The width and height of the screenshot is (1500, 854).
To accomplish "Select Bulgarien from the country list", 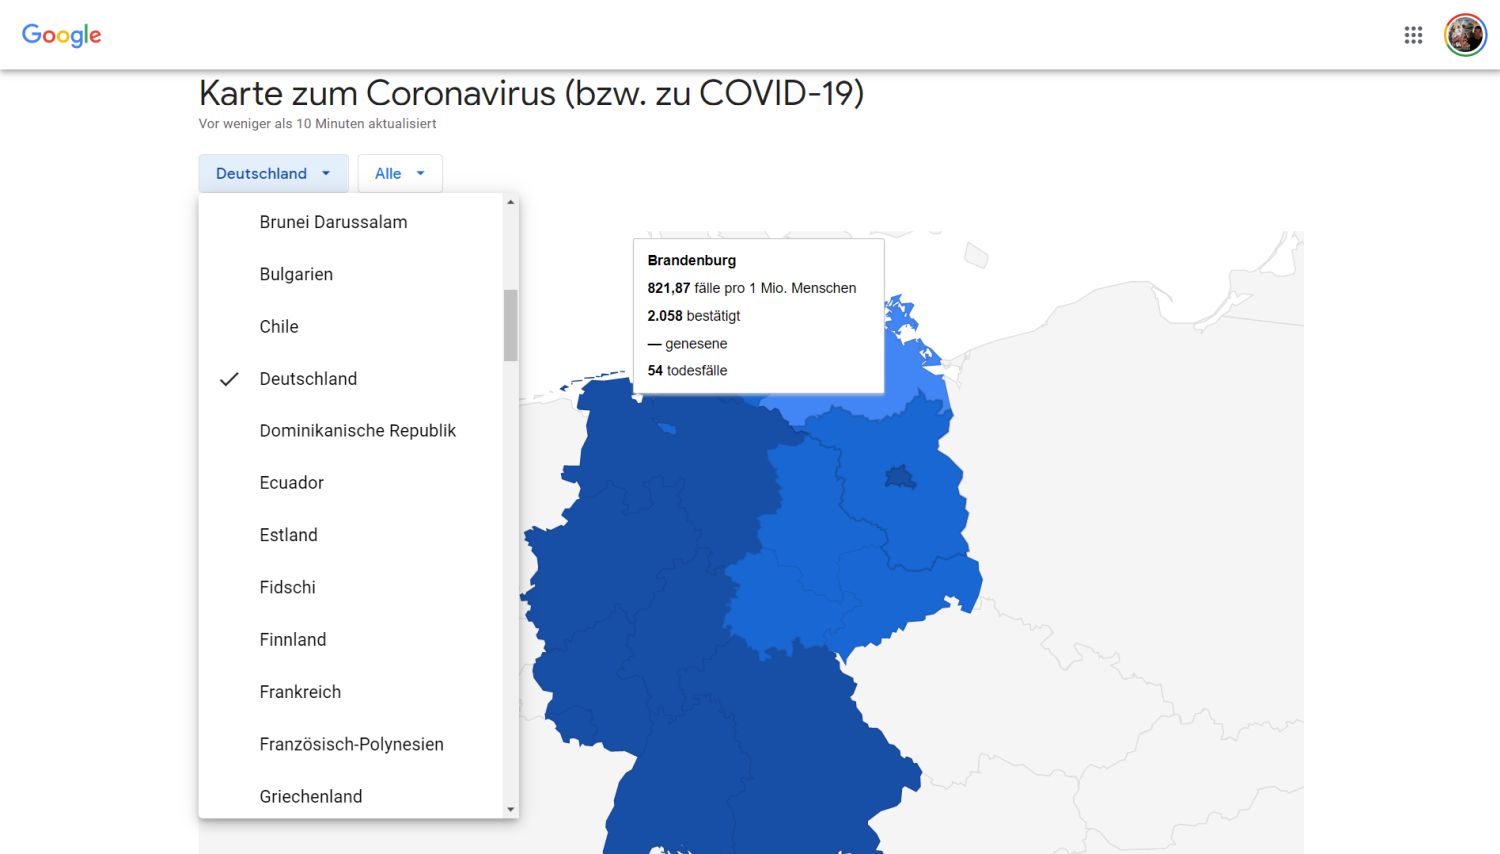I will coord(296,274).
